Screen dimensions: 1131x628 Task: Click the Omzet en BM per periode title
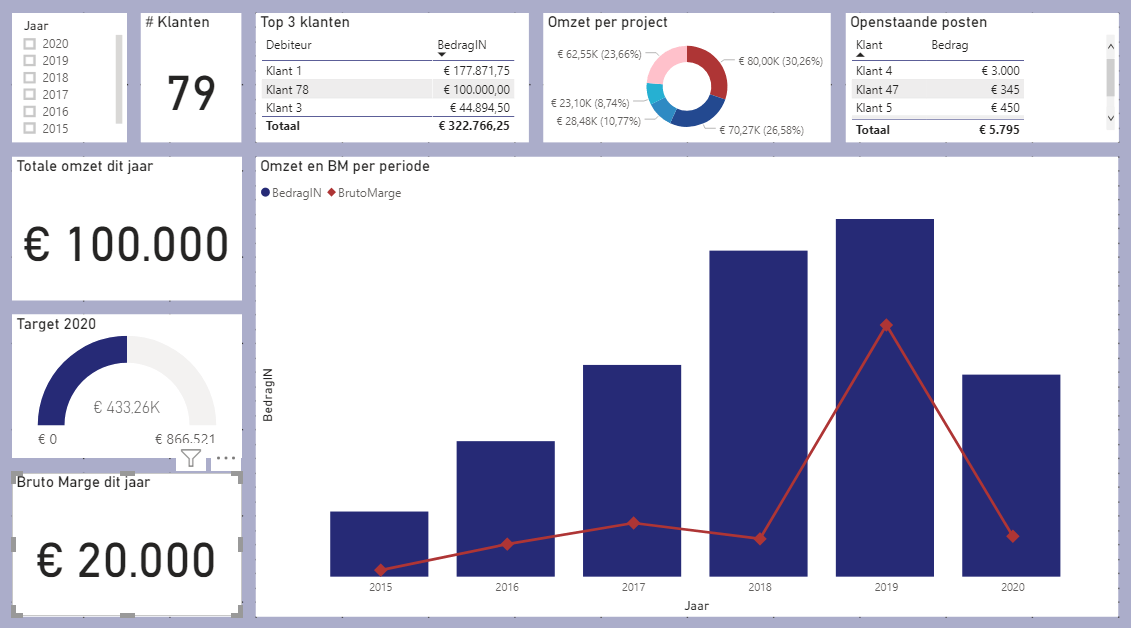coord(345,166)
